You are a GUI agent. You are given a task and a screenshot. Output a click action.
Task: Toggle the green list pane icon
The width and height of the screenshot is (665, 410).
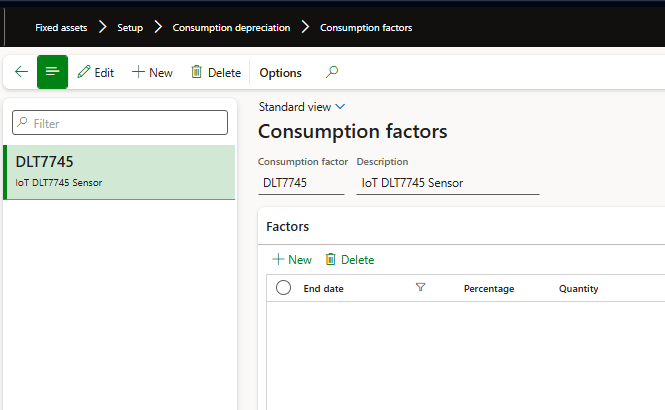(52, 72)
